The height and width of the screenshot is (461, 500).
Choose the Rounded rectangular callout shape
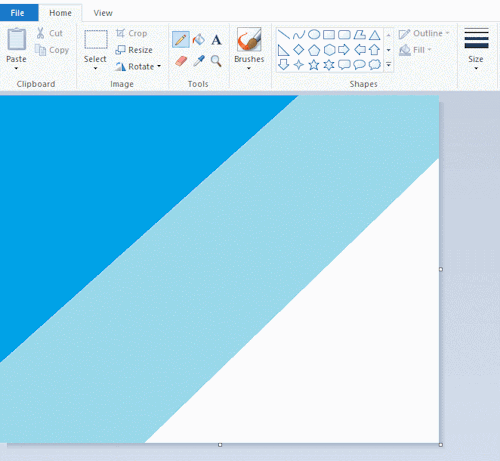344,64
